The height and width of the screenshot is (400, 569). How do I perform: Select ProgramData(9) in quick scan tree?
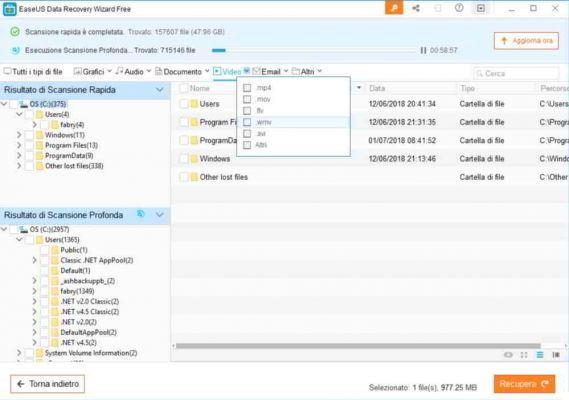pyautogui.click(x=69, y=156)
